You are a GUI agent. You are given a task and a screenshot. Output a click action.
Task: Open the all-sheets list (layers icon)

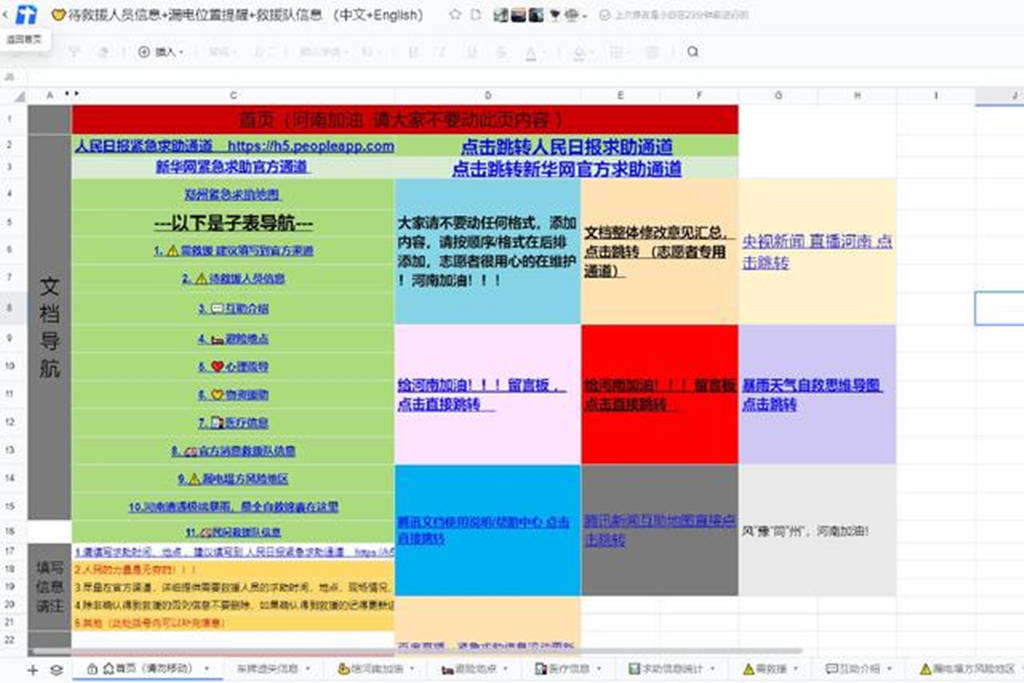57,669
